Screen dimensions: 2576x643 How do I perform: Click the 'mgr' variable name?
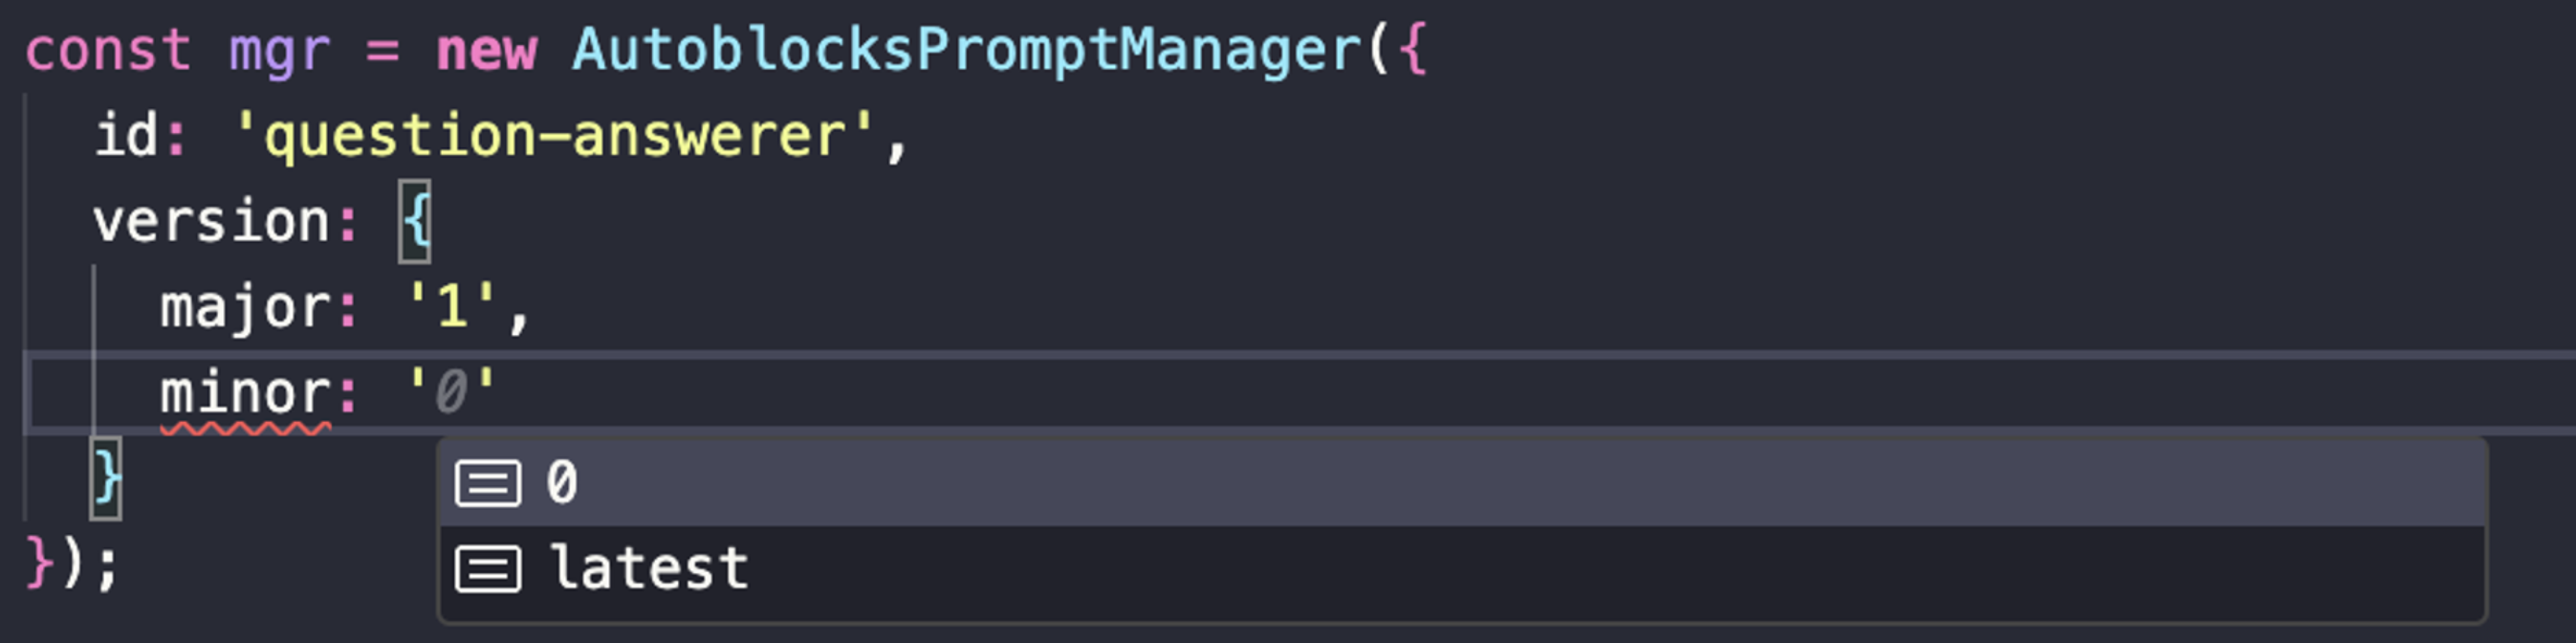279,50
